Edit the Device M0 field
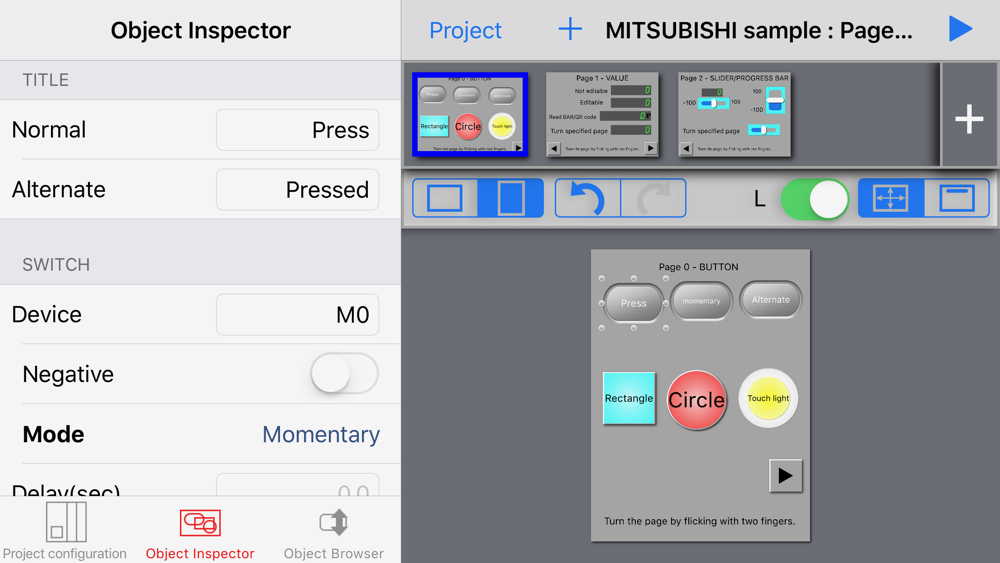This screenshot has height=563, width=1000. (x=298, y=314)
